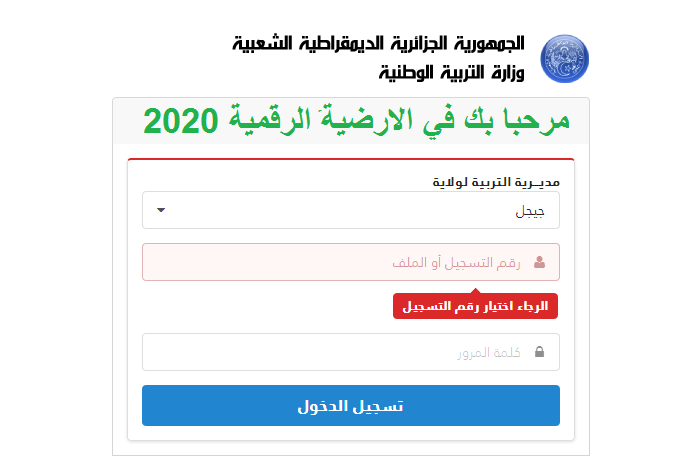This screenshot has height=474, width=698.
Task: Click the Ministry of Education emblem logo
Action: click(x=564, y=59)
